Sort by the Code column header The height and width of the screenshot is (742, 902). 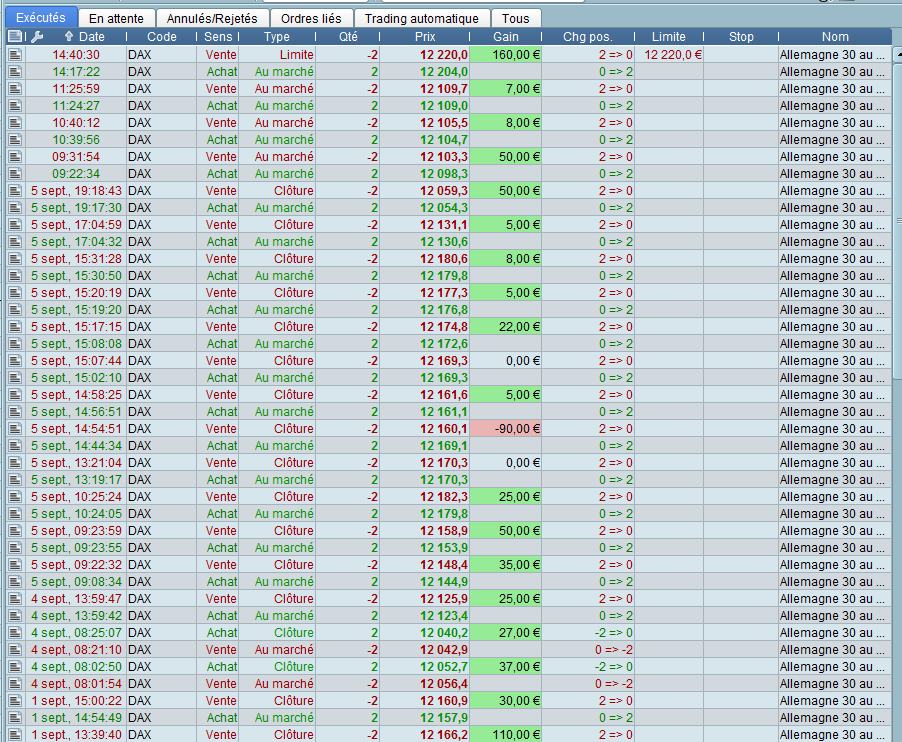(162, 37)
